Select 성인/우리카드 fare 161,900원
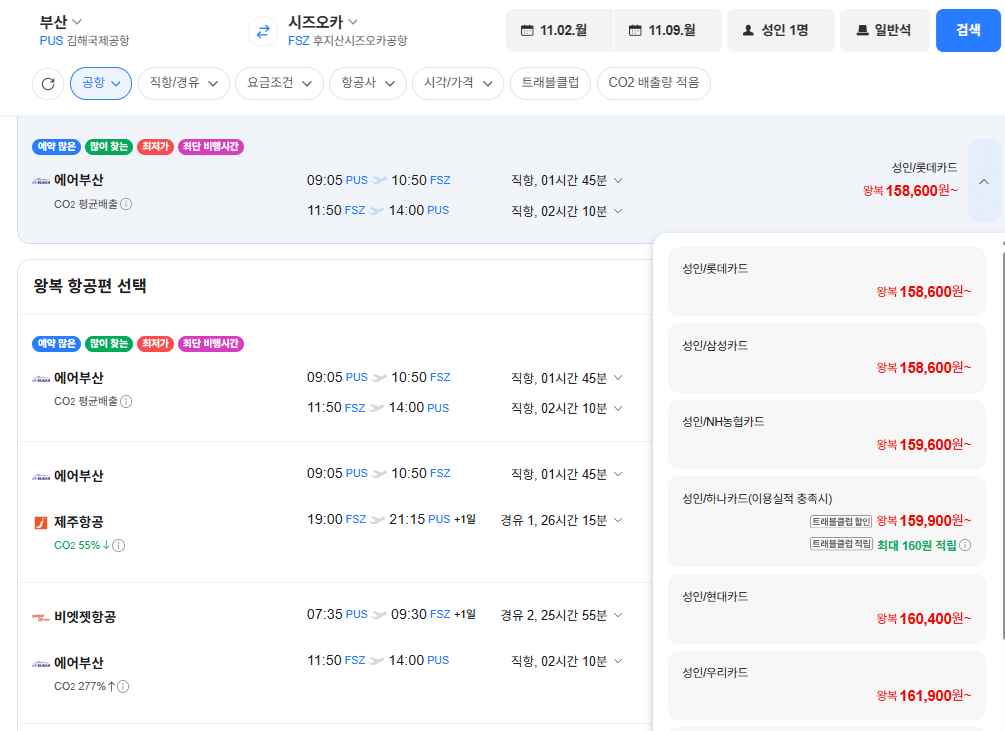This screenshot has width=1005, height=731. point(826,685)
